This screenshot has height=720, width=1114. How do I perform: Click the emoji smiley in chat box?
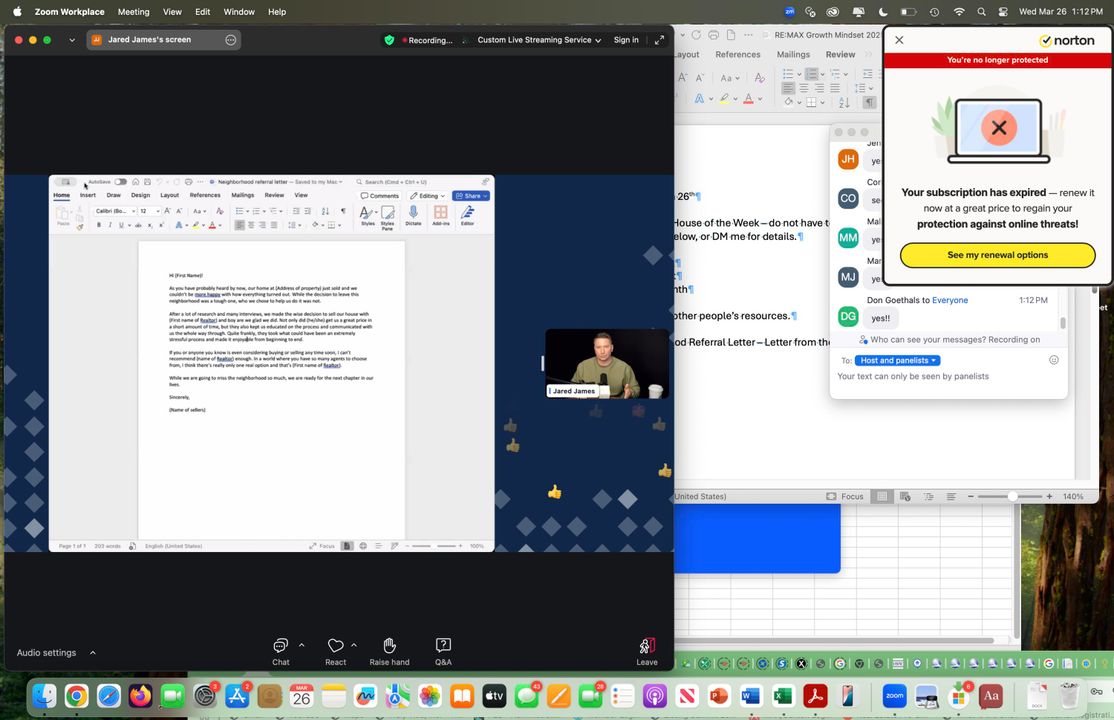[x=1053, y=360]
